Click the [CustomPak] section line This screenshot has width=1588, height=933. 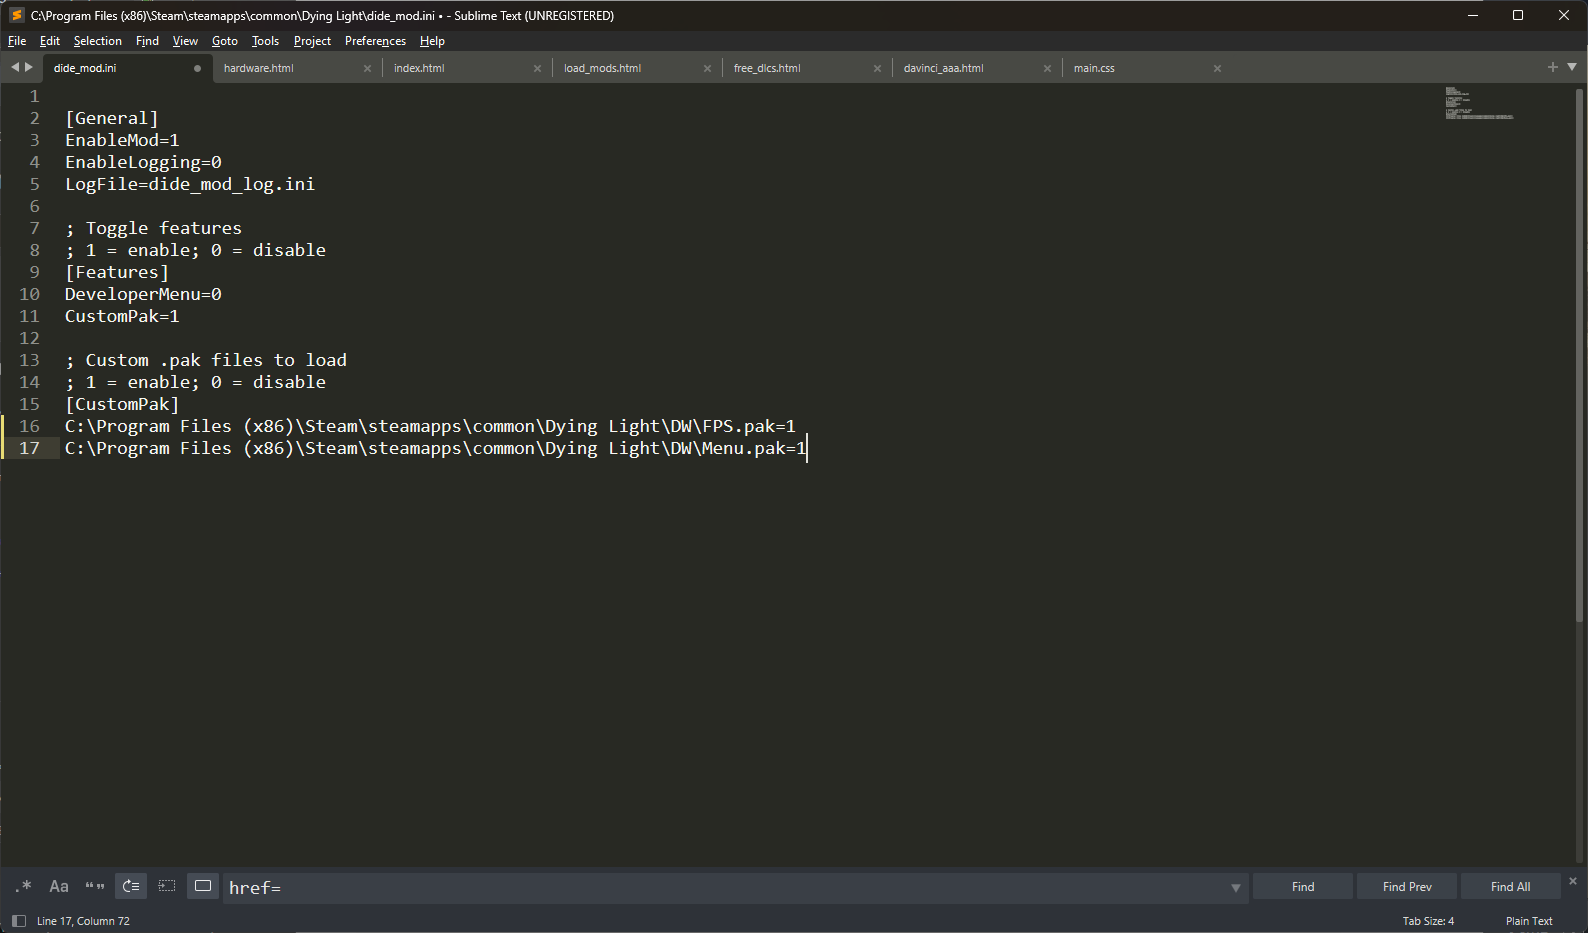point(122,404)
